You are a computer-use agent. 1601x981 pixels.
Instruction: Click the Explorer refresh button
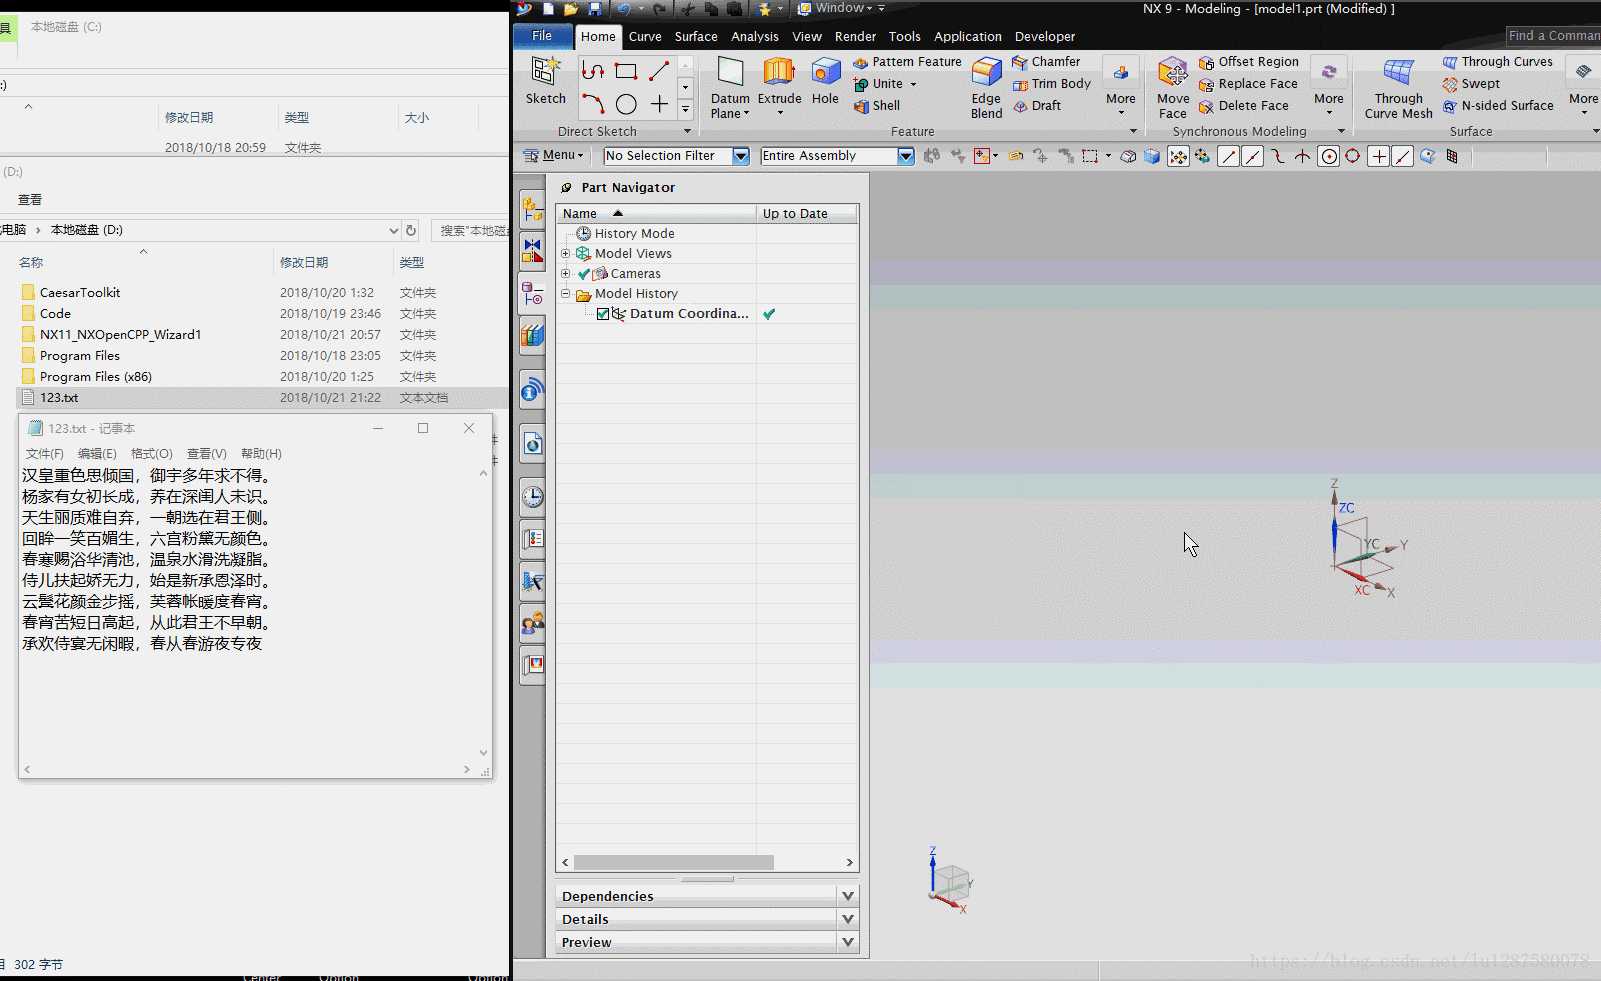coord(411,230)
